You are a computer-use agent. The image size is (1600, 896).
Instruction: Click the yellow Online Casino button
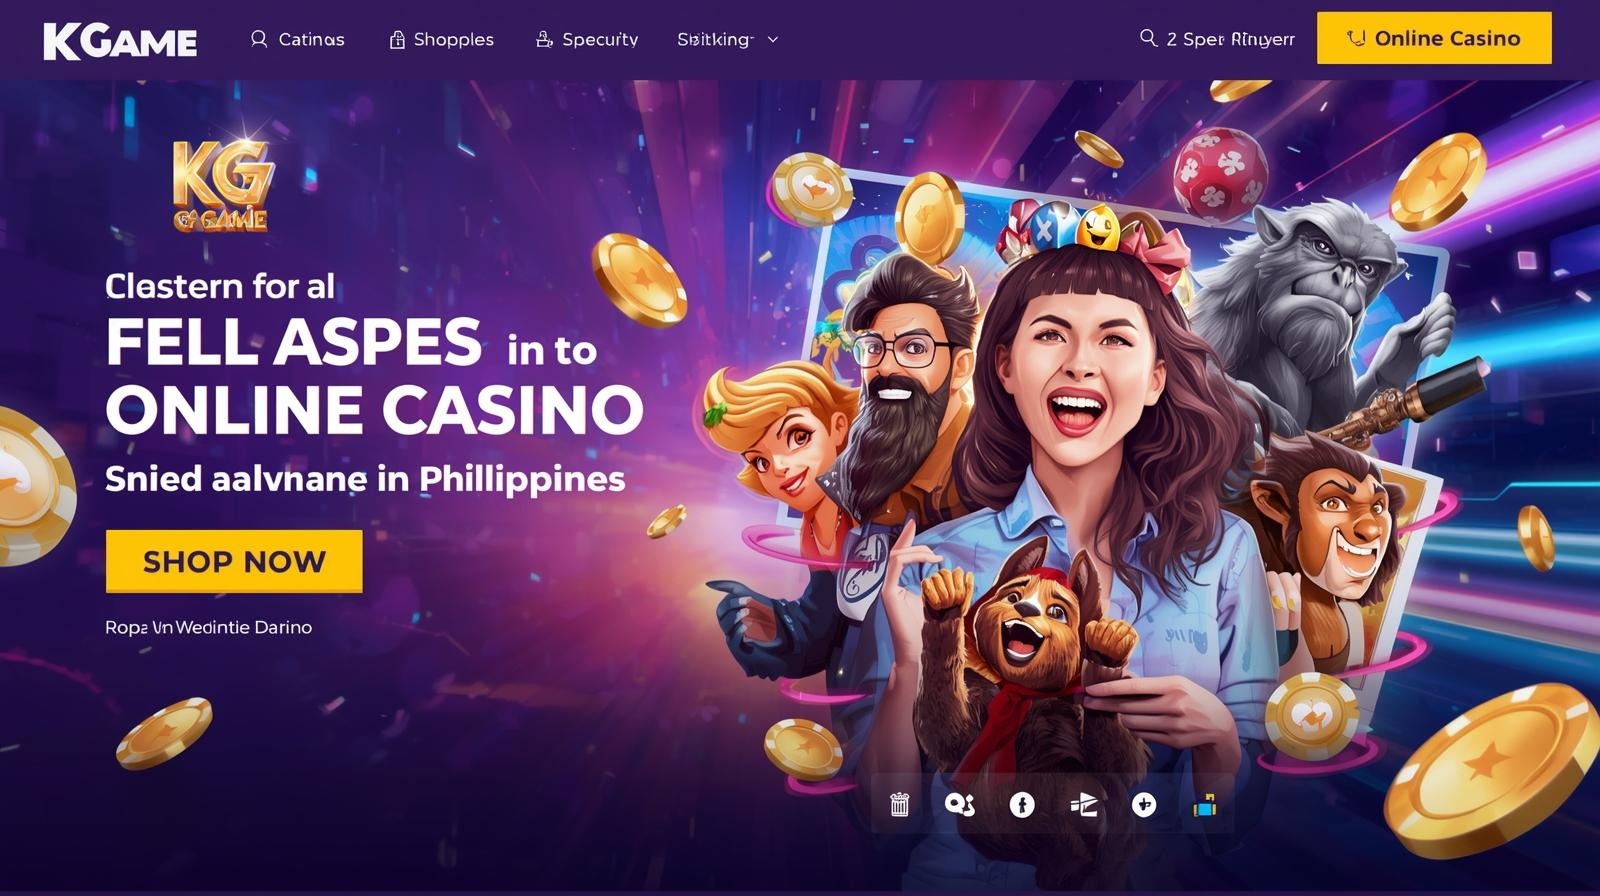click(1434, 38)
